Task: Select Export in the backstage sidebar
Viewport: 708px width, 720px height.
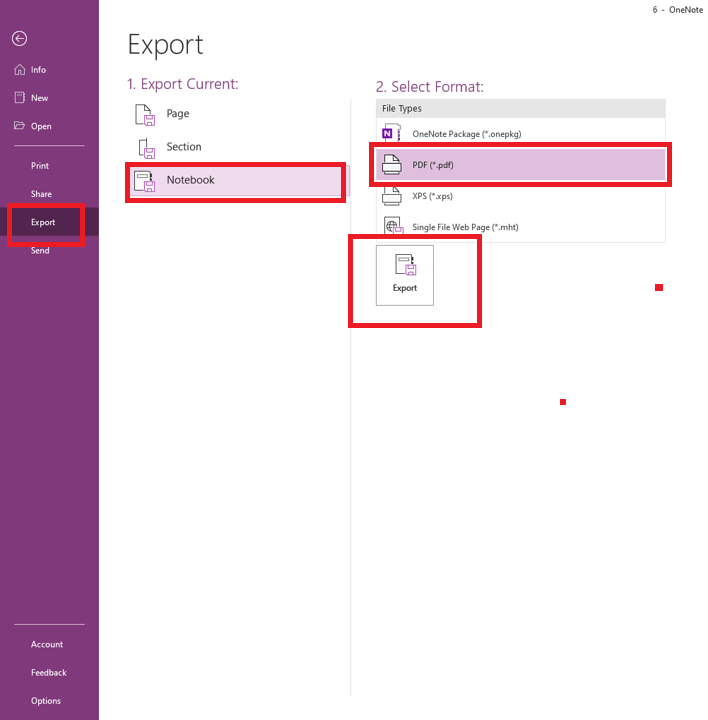Action: (x=49, y=222)
